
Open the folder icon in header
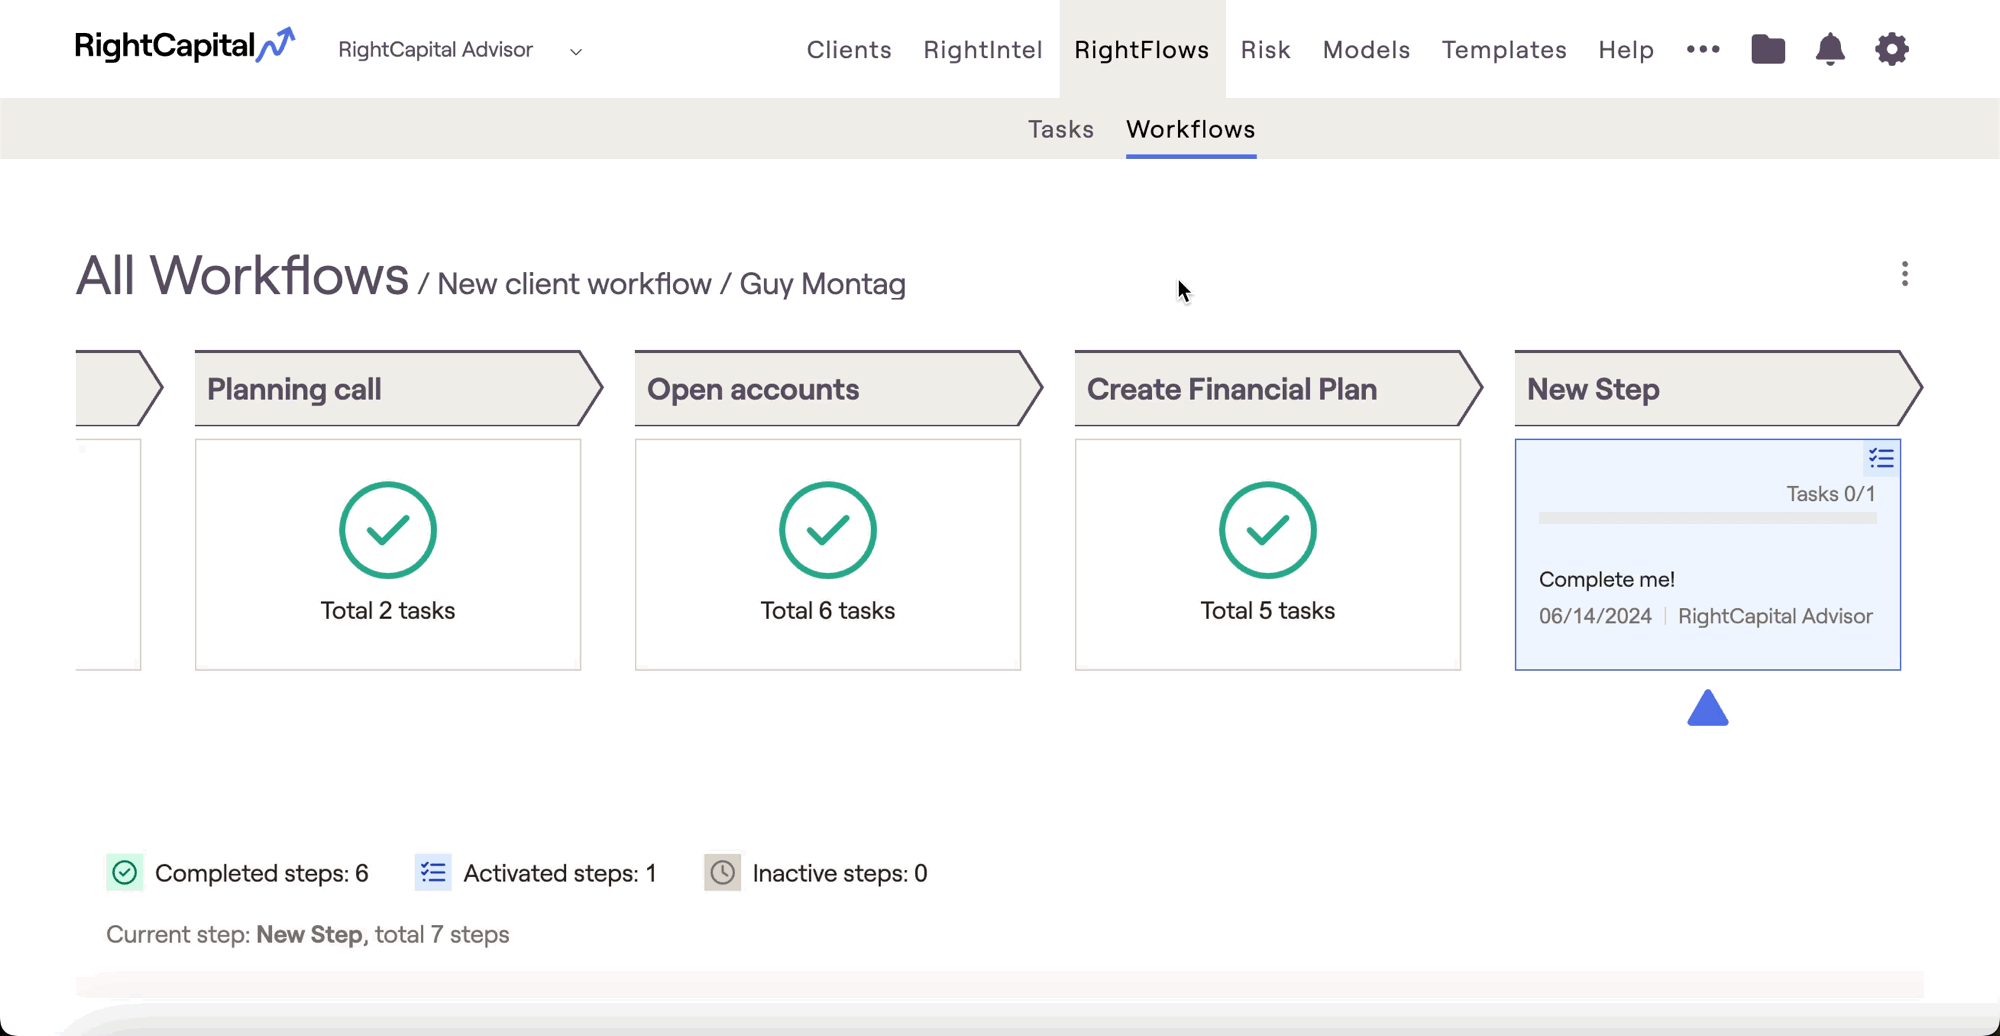click(x=1768, y=49)
